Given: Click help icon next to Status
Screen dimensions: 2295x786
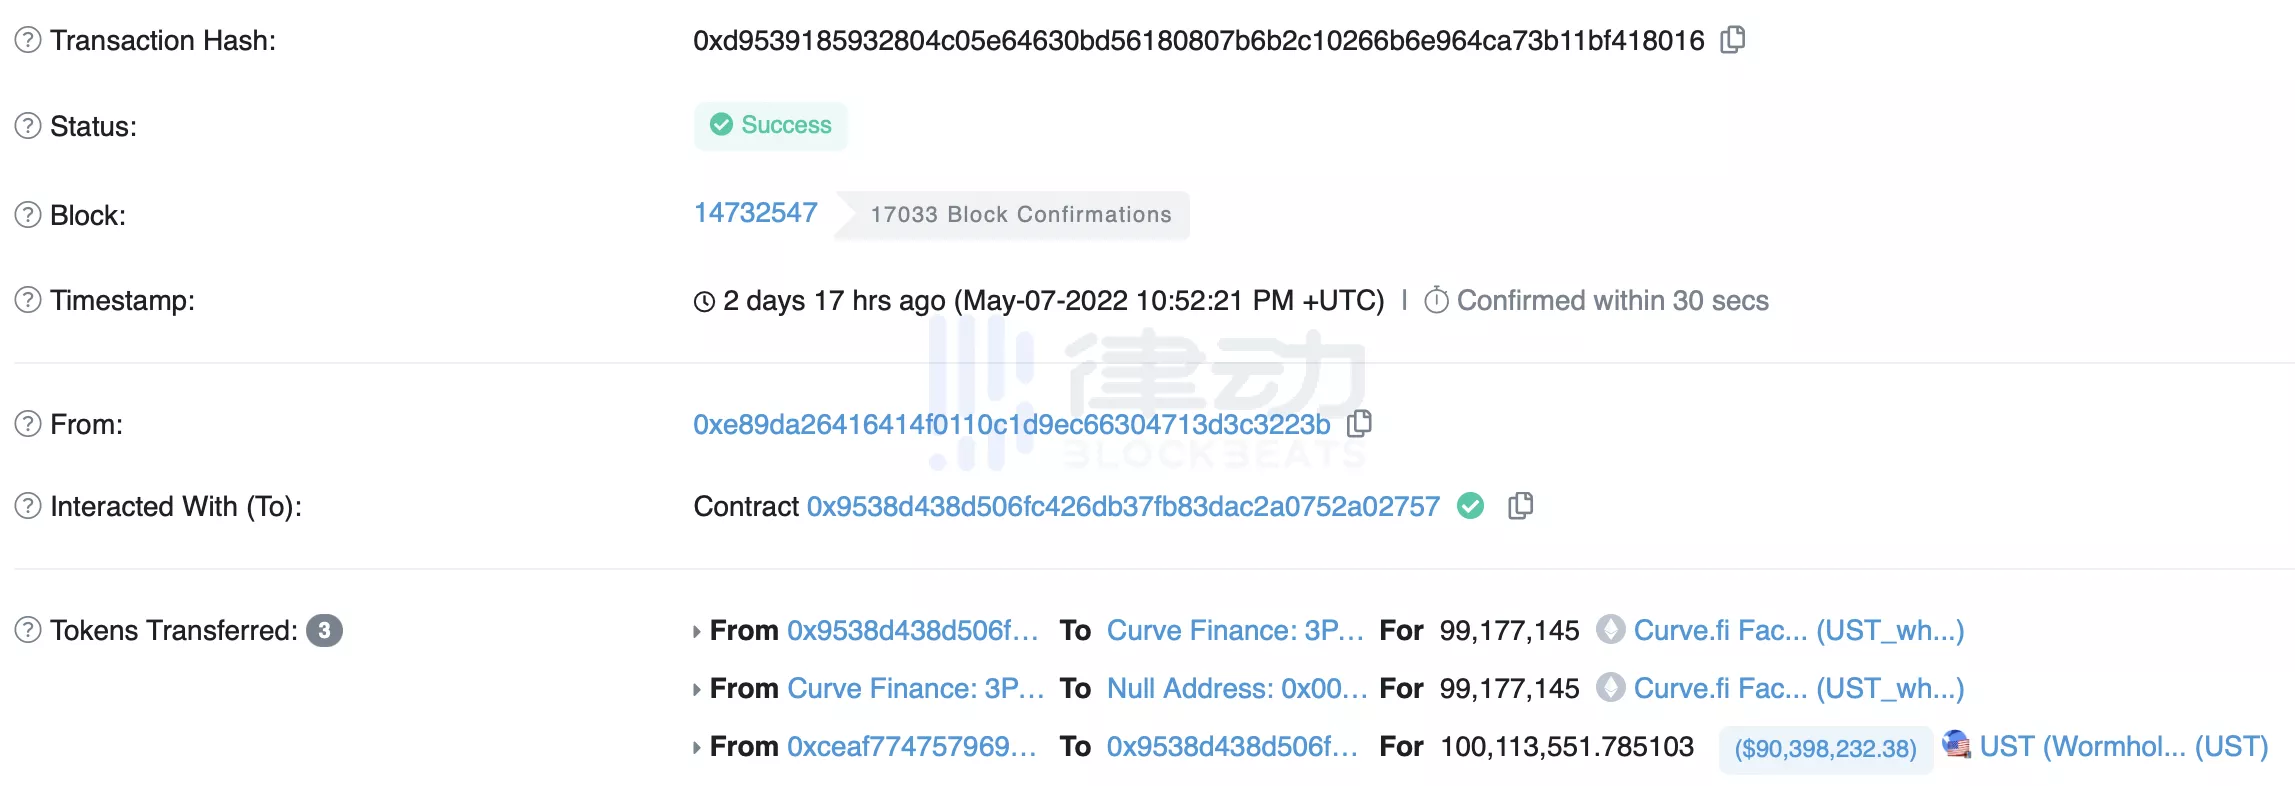Looking at the screenshot, I should pos(28,126).
